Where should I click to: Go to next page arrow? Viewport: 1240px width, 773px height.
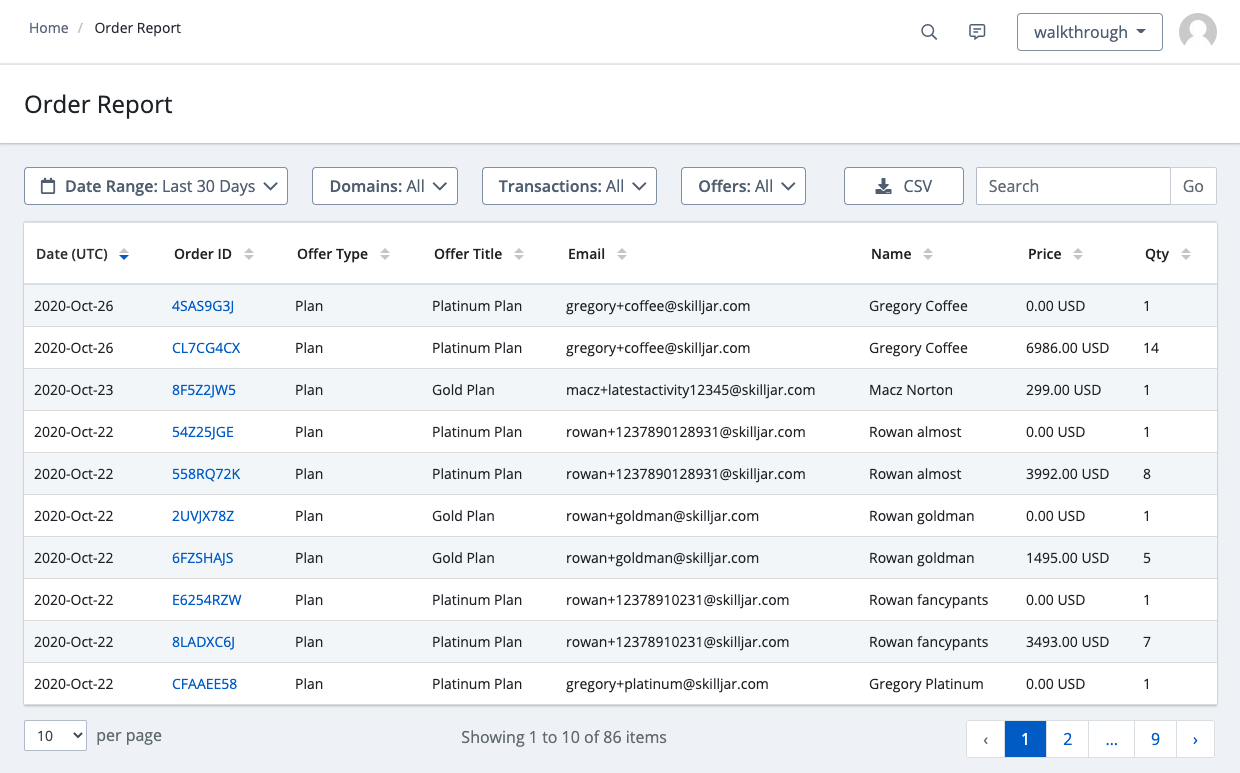[1195, 739]
